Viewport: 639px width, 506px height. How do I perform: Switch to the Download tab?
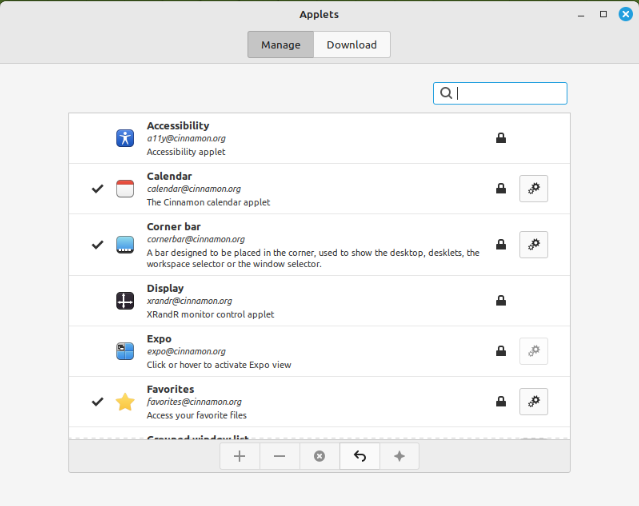point(352,44)
